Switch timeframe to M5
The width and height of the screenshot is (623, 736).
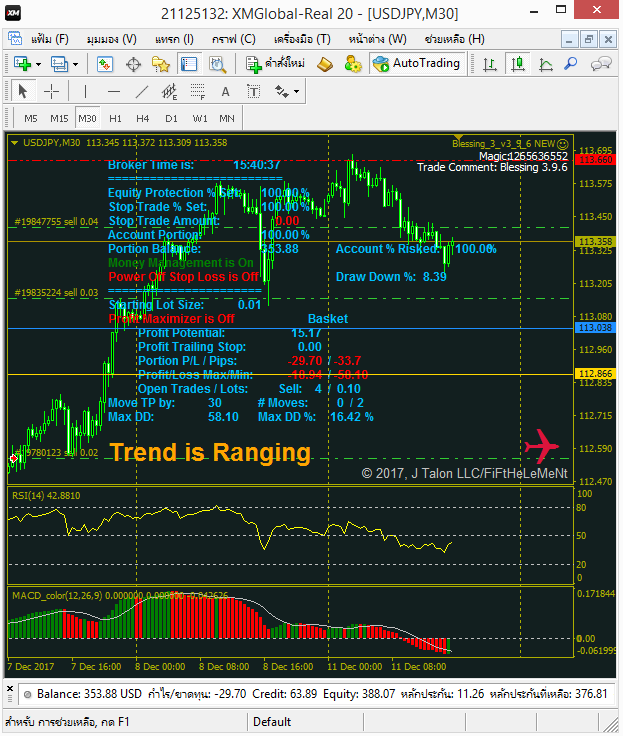point(31,119)
